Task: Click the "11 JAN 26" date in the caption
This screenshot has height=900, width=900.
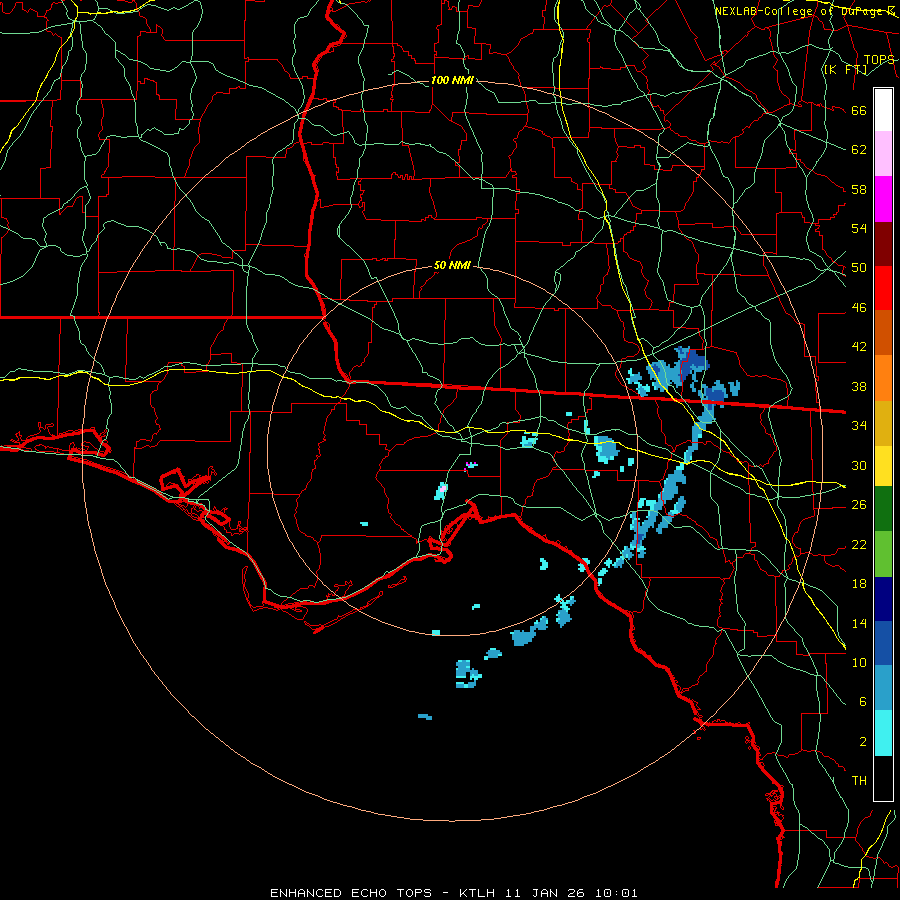Action: [544, 893]
